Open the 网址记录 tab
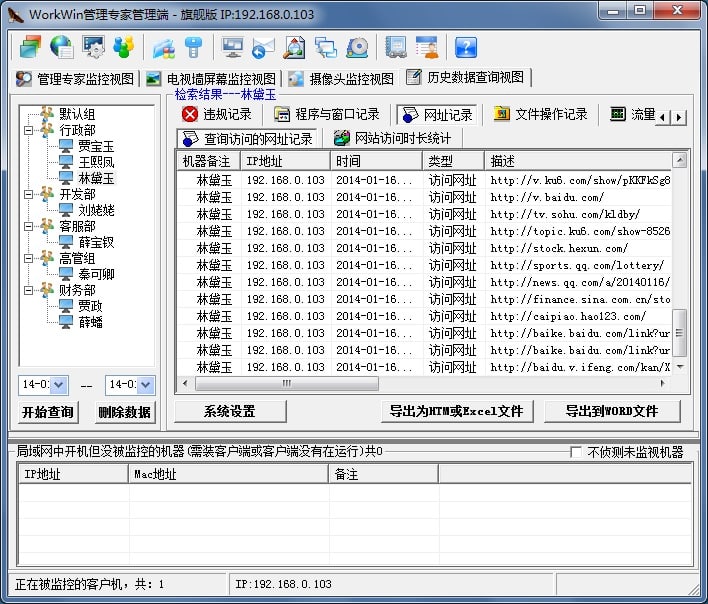The height and width of the screenshot is (604, 708). [437, 115]
